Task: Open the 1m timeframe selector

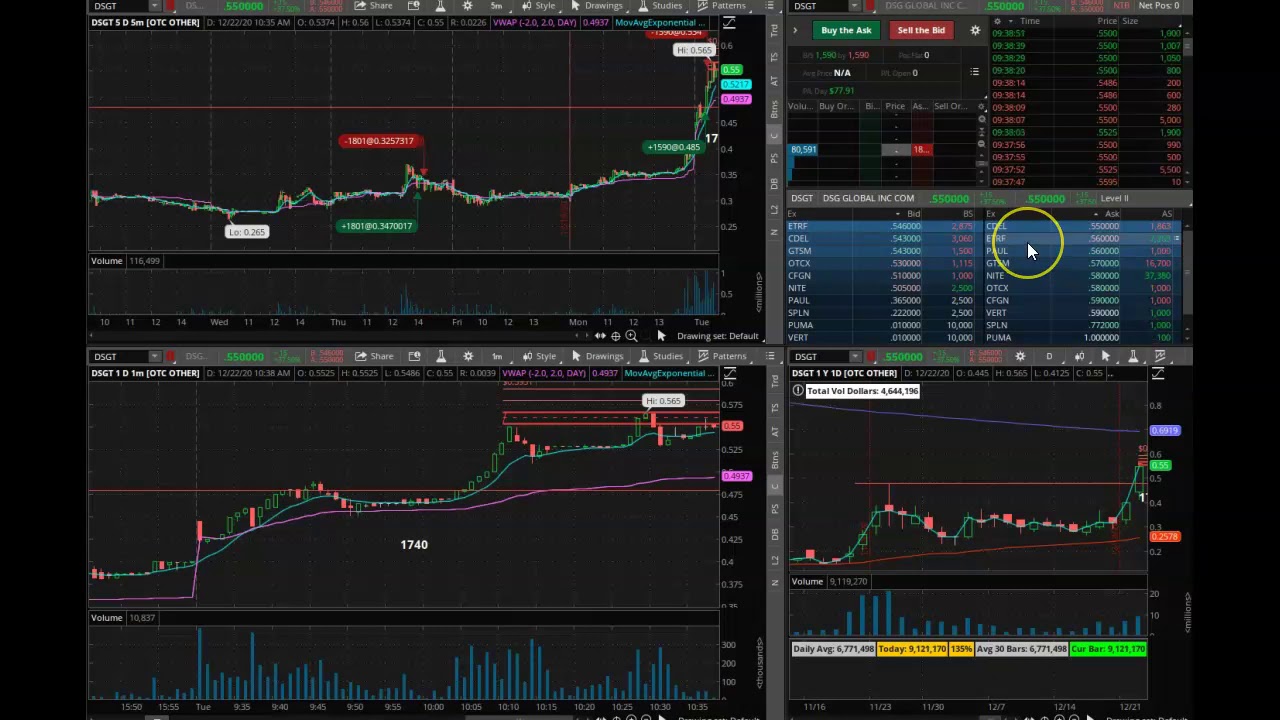Action: click(496, 356)
